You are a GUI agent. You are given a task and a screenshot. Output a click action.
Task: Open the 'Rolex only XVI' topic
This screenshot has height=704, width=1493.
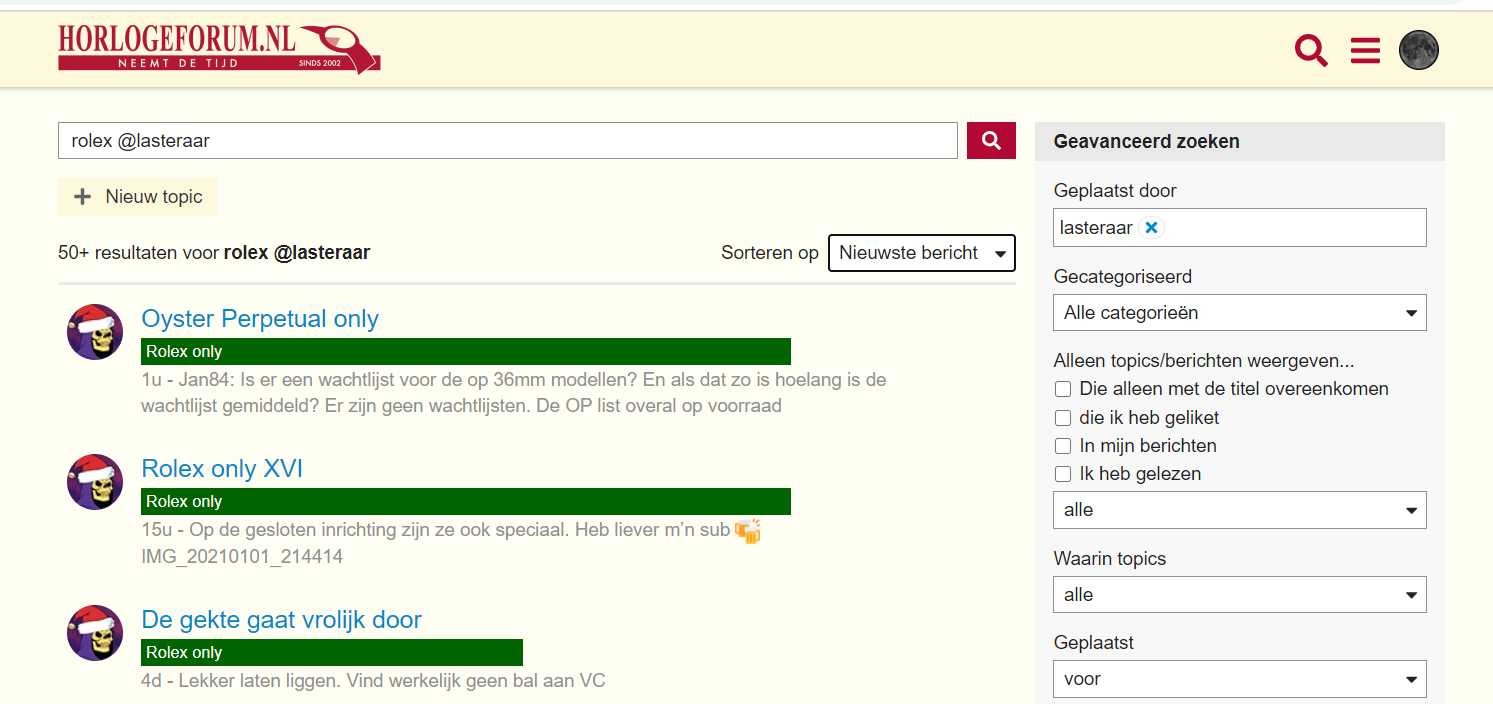(222, 469)
